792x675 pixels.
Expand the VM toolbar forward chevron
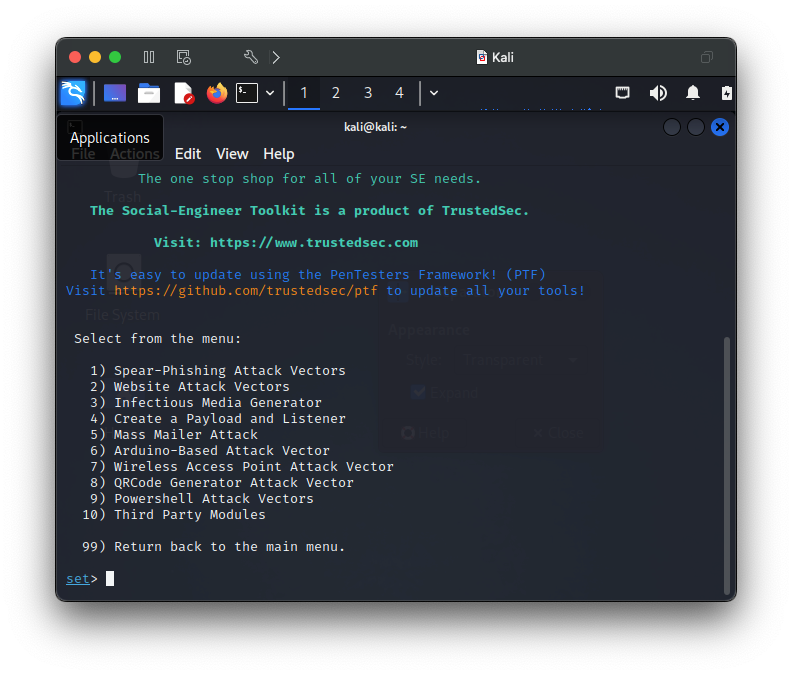[276, 57]
